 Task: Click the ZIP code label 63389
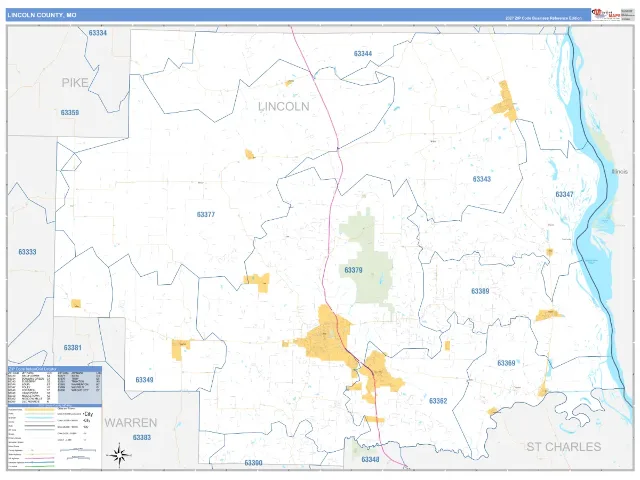480,291
